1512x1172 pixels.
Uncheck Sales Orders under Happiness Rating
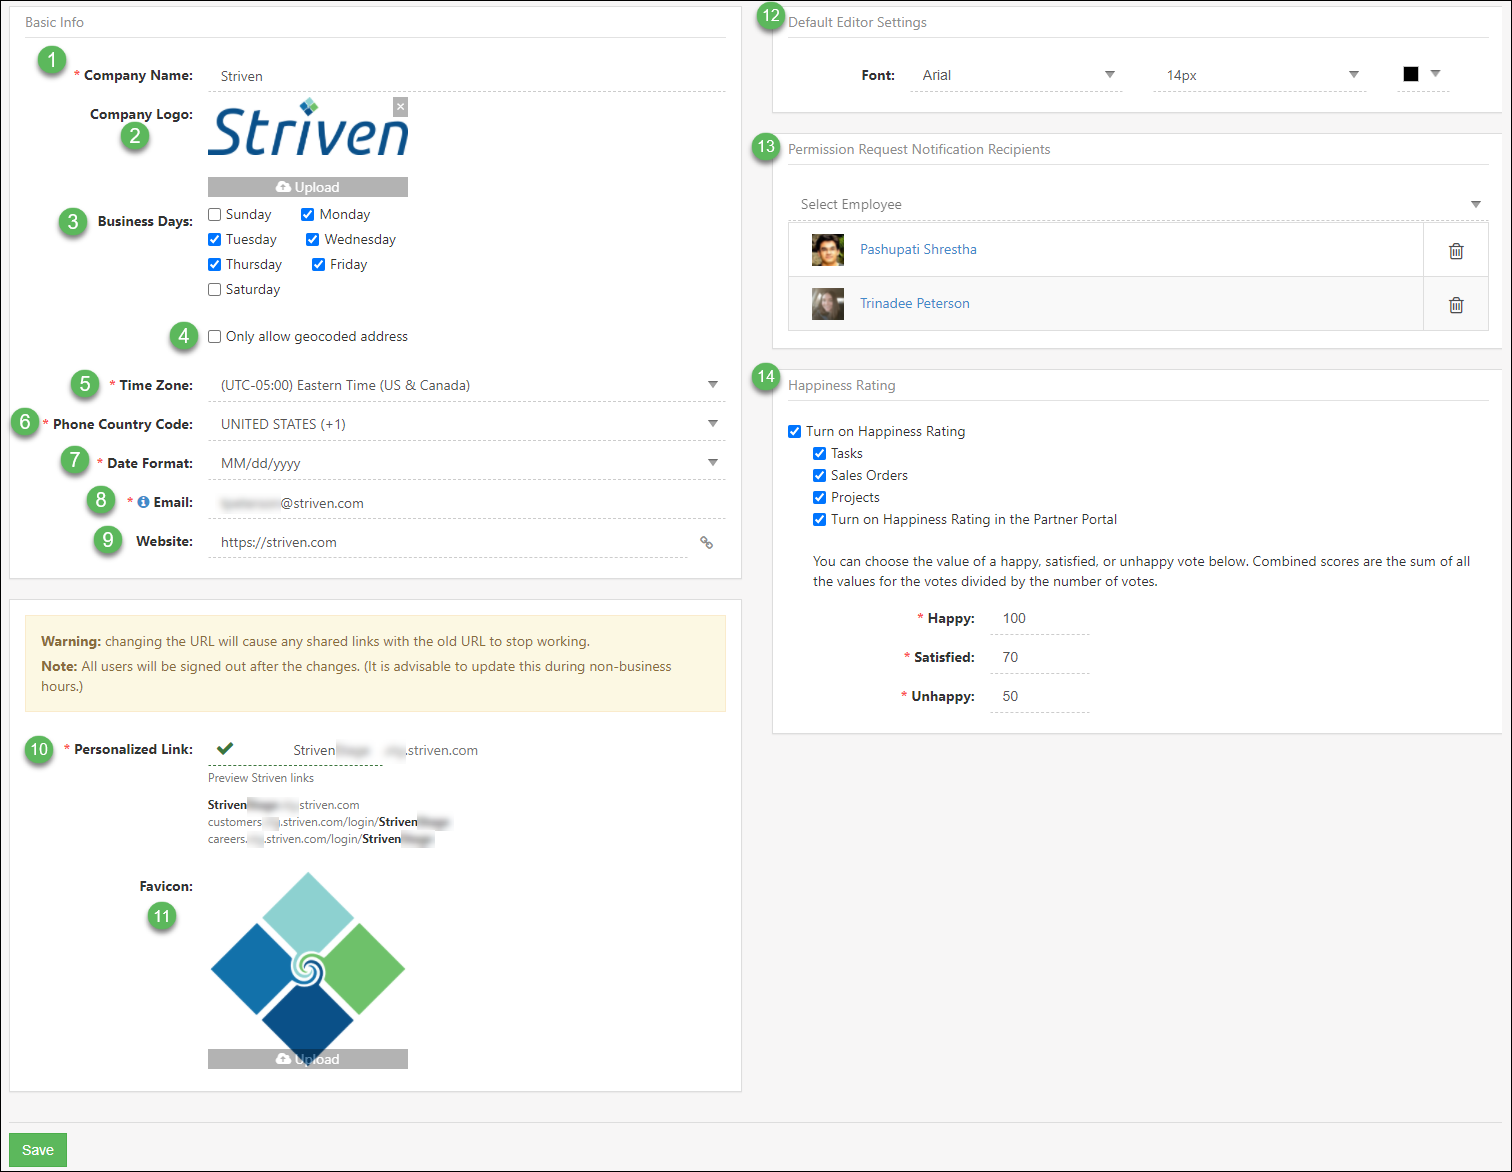tap(819, 475)
